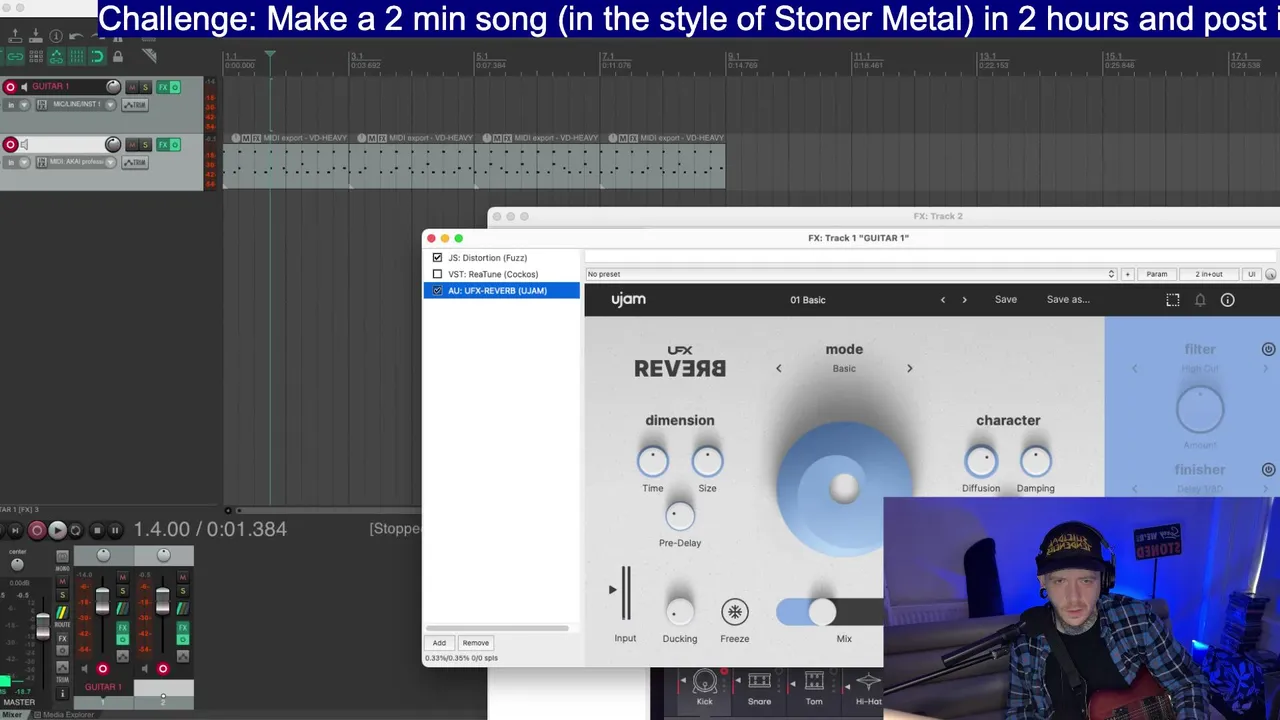
Task: Toggle record monitoring speaker on GUITAR 1
Action: pyautogui.click(x=24, y=87)
